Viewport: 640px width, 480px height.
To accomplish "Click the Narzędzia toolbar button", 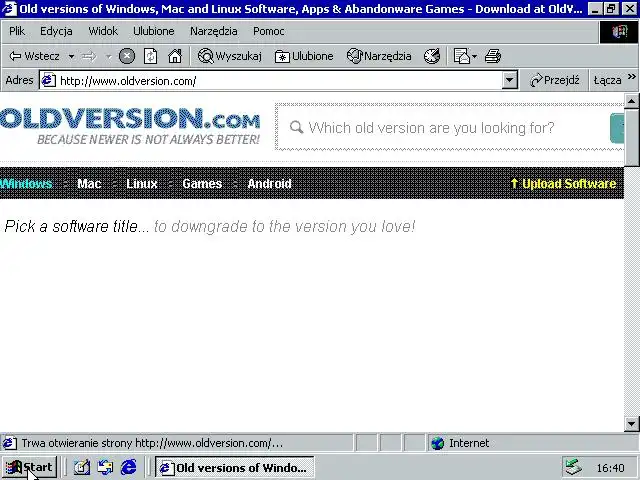I will (x=379, y=56).
